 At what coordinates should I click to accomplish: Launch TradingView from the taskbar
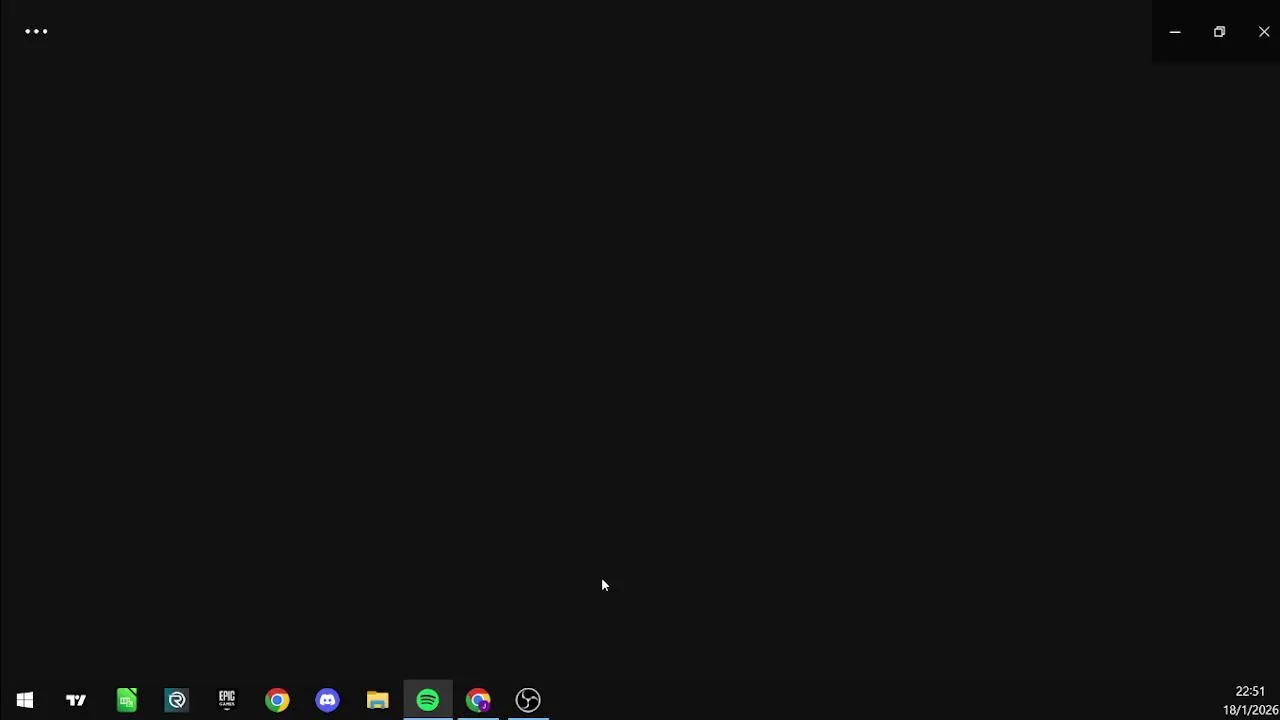[x=76, y=700]
